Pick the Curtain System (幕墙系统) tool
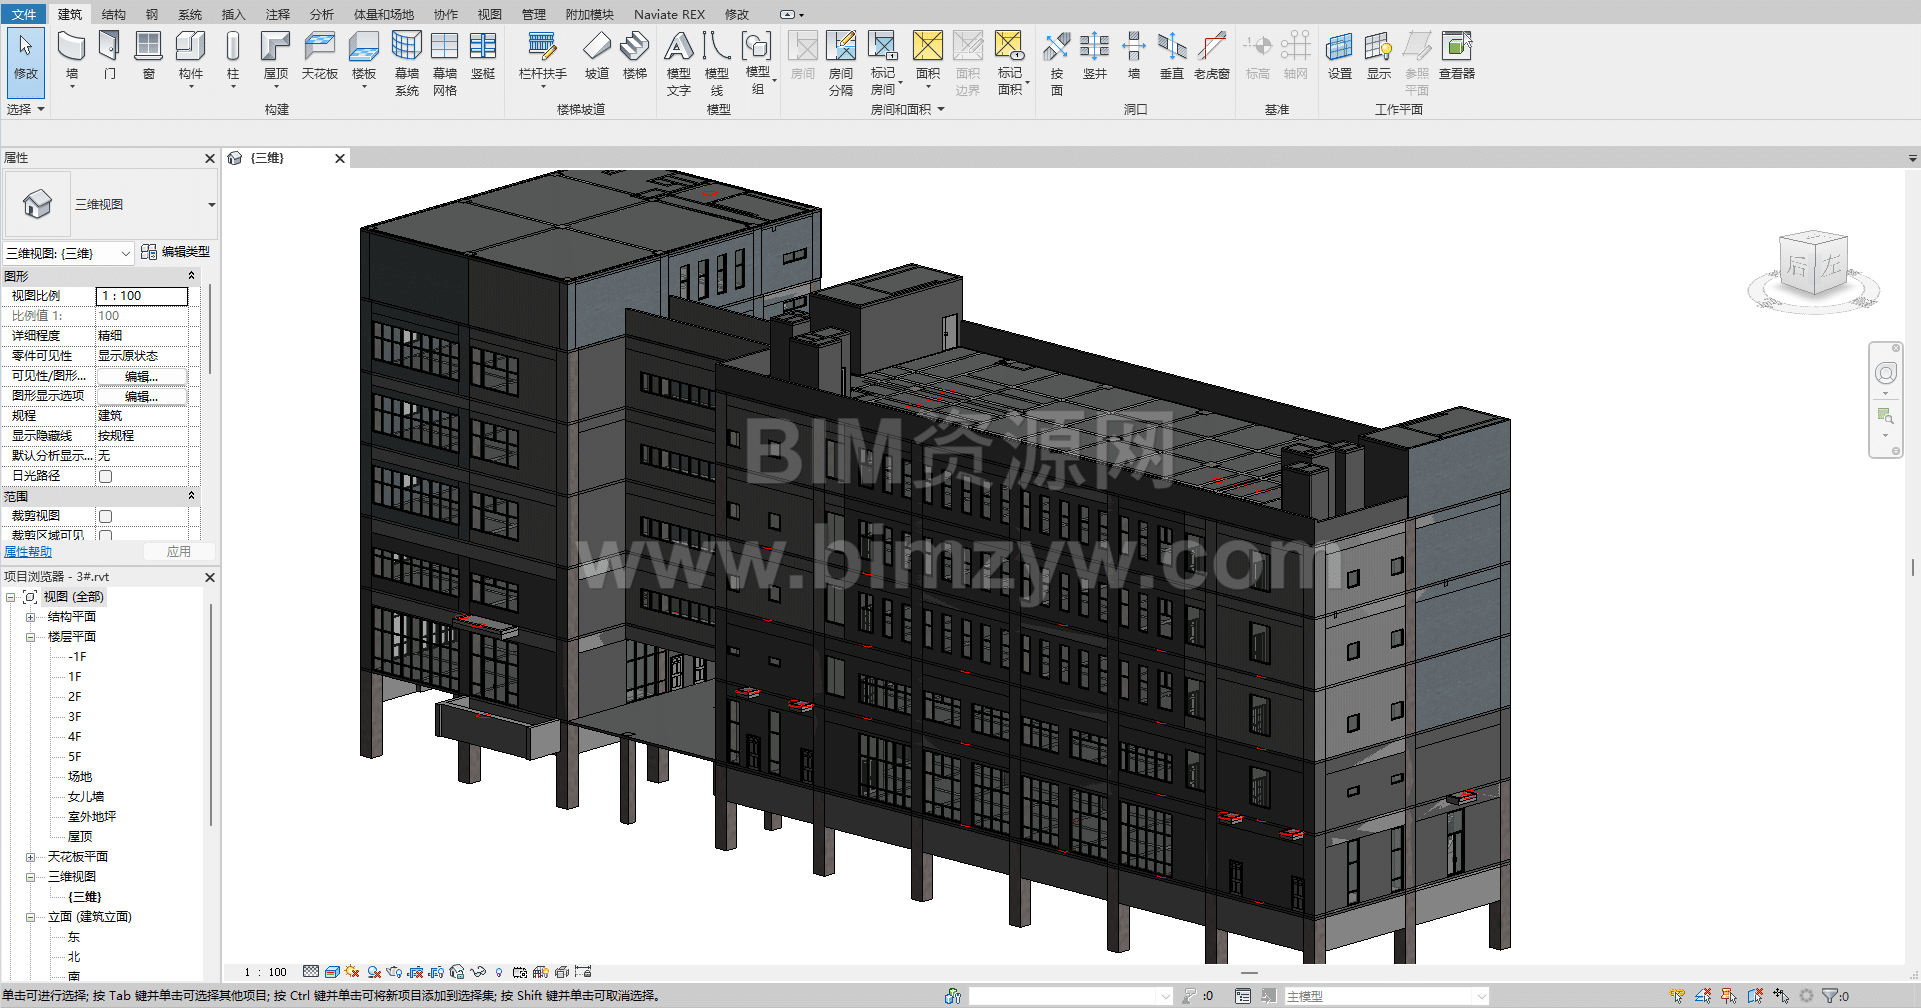Viewport: 1921px width, 1008px height. click(x=406, y=63)
